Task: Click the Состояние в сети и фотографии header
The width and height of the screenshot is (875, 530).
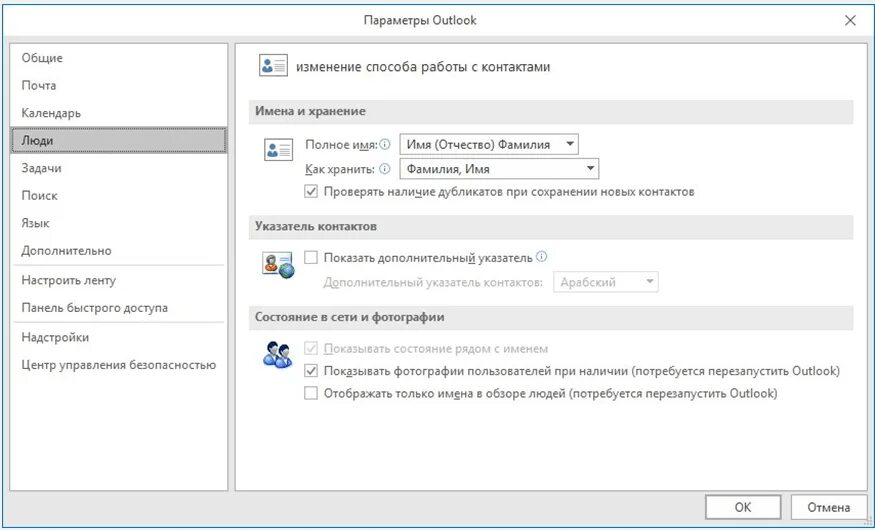Action: (x=551, y=317)
